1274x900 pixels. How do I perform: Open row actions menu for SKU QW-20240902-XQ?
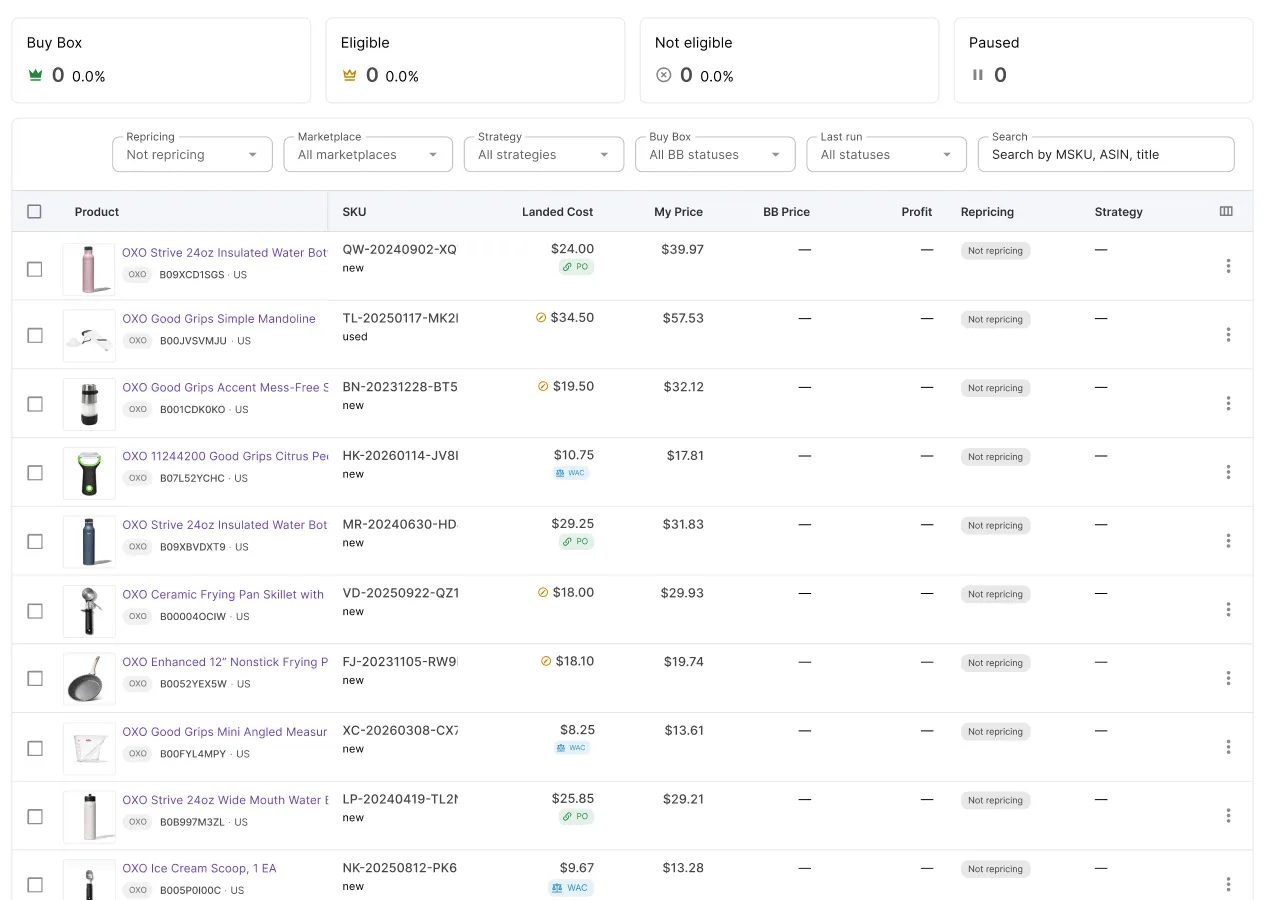(1228, 266)
